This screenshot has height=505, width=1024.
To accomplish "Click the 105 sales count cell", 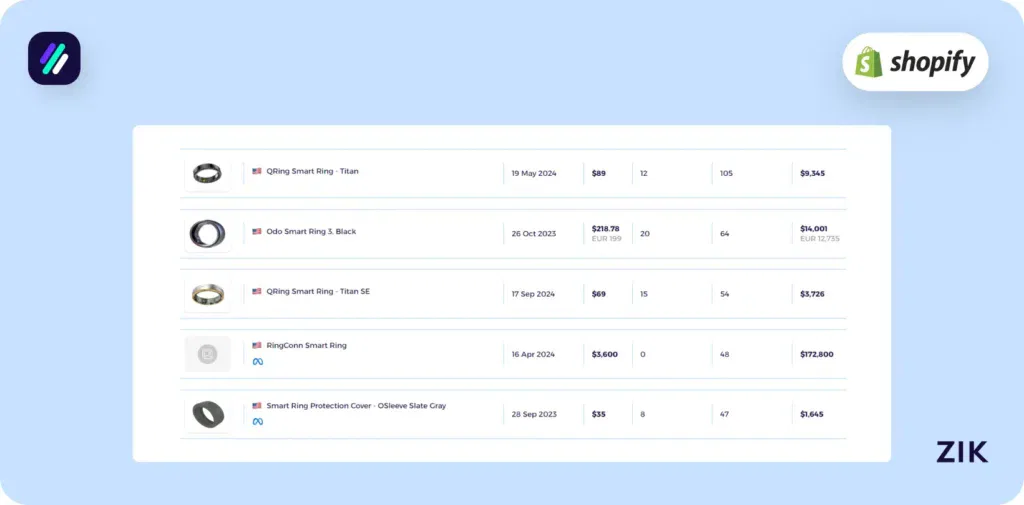I will point(726,174).
